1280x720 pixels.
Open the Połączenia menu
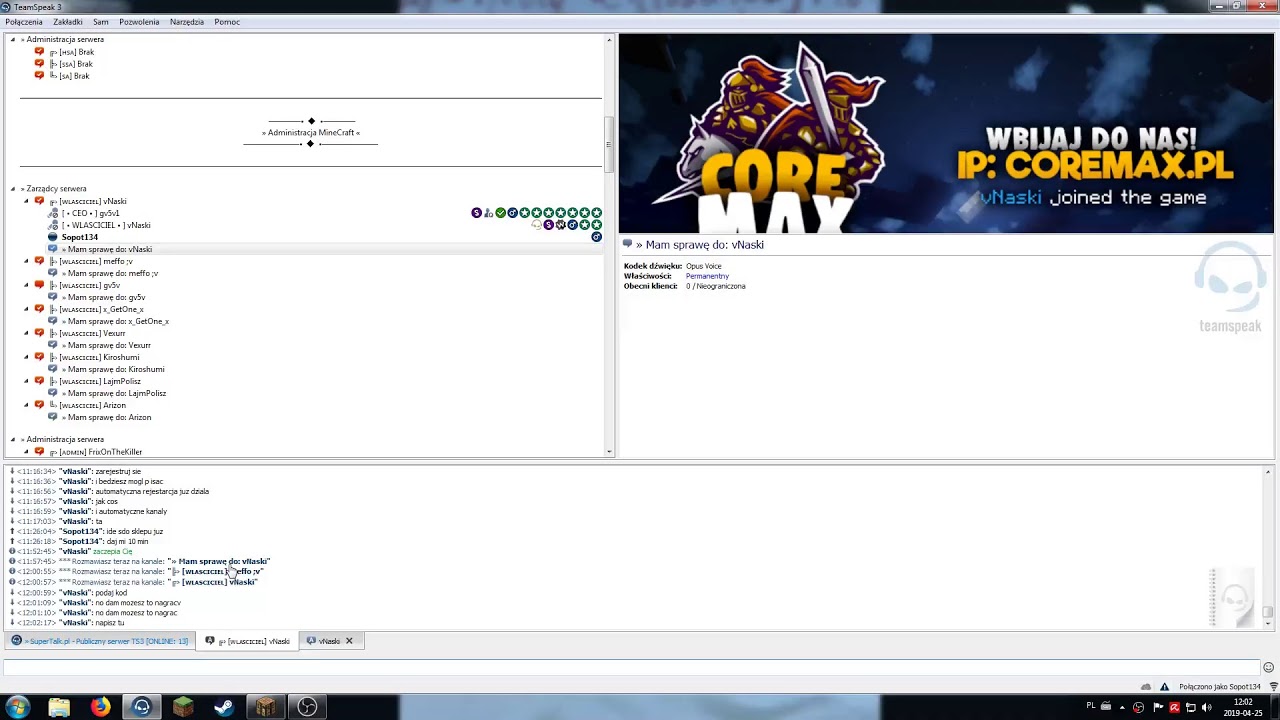click(x=24, y=22)
